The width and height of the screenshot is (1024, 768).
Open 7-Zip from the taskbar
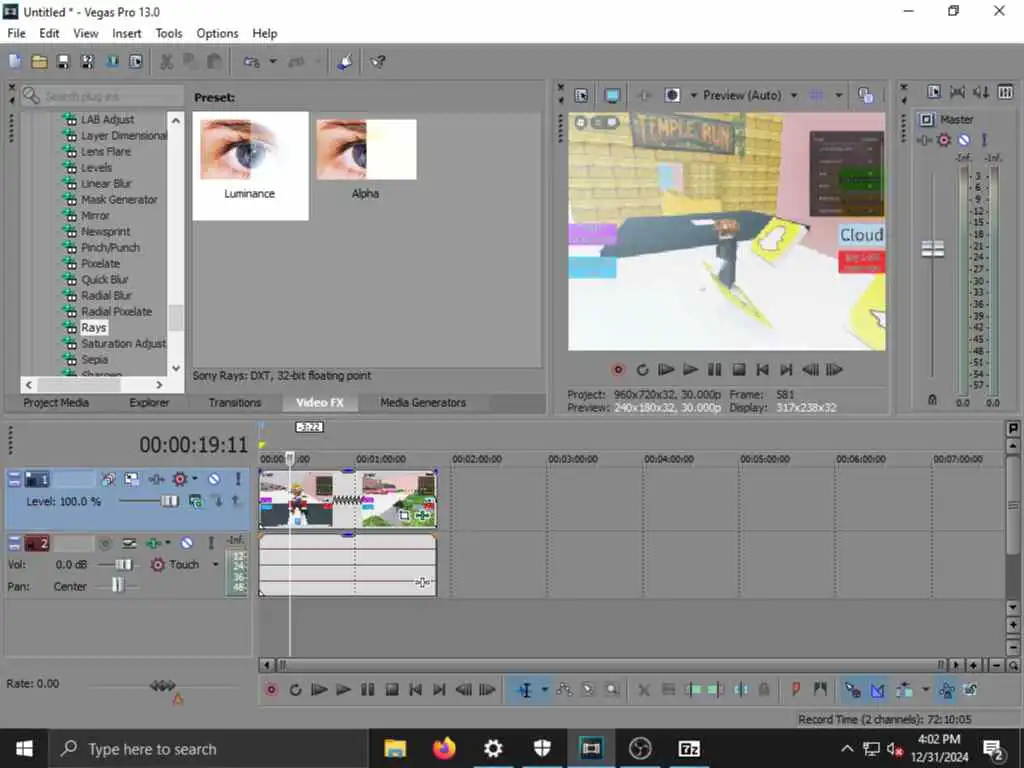(x=689, y=748)
